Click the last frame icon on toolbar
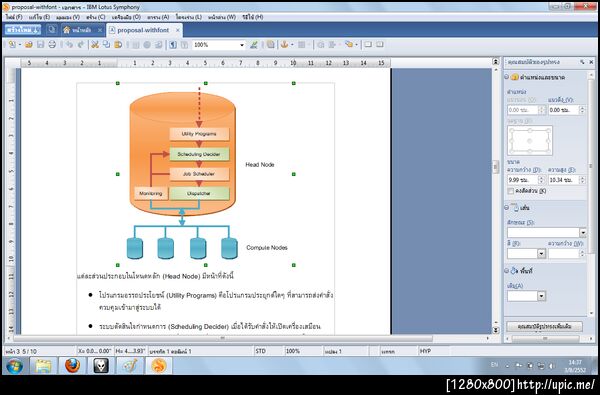 (x=380, y=45)
